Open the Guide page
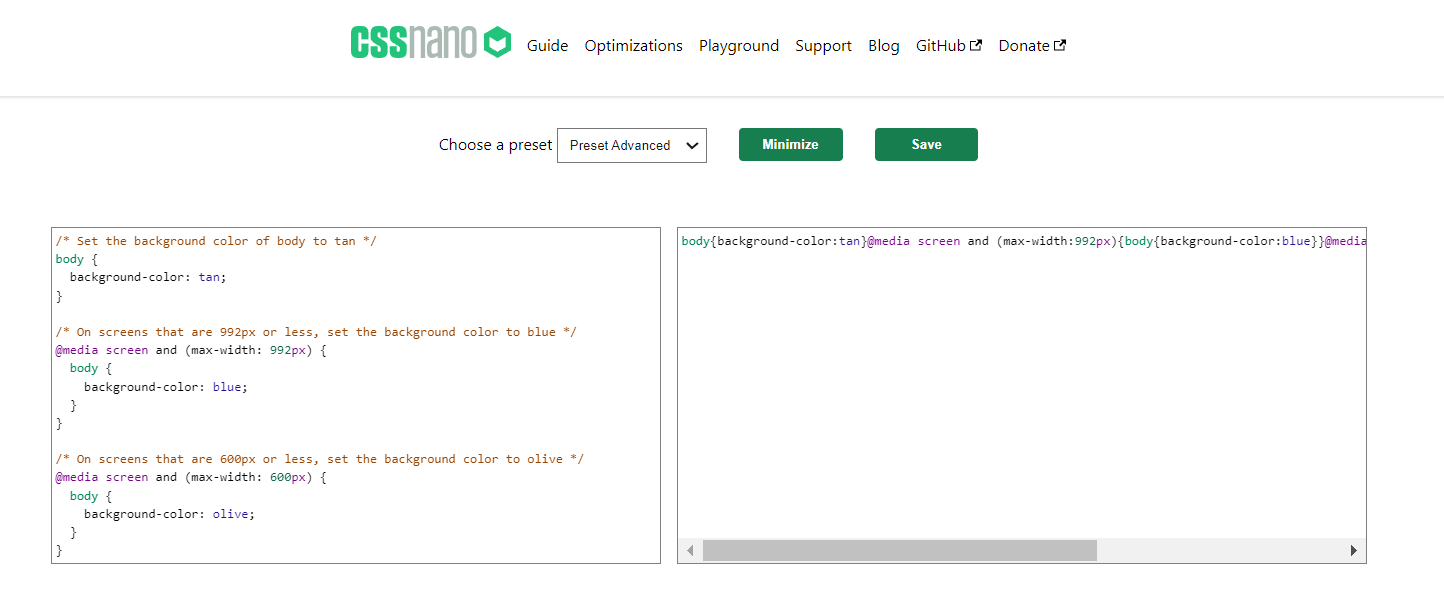The image size is (1444, 589). [x=547, y=45]
